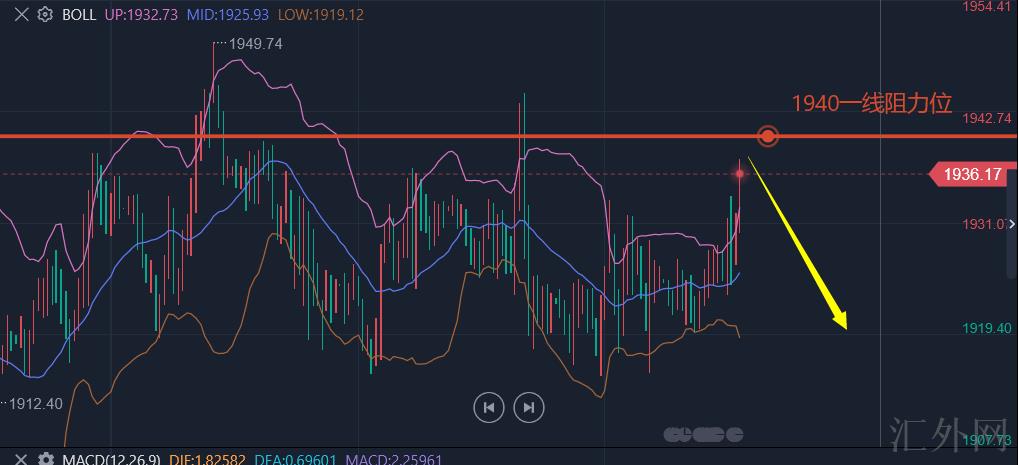
Task: Click the UP:1932.73 upper band value
Action: pos(141,14)
